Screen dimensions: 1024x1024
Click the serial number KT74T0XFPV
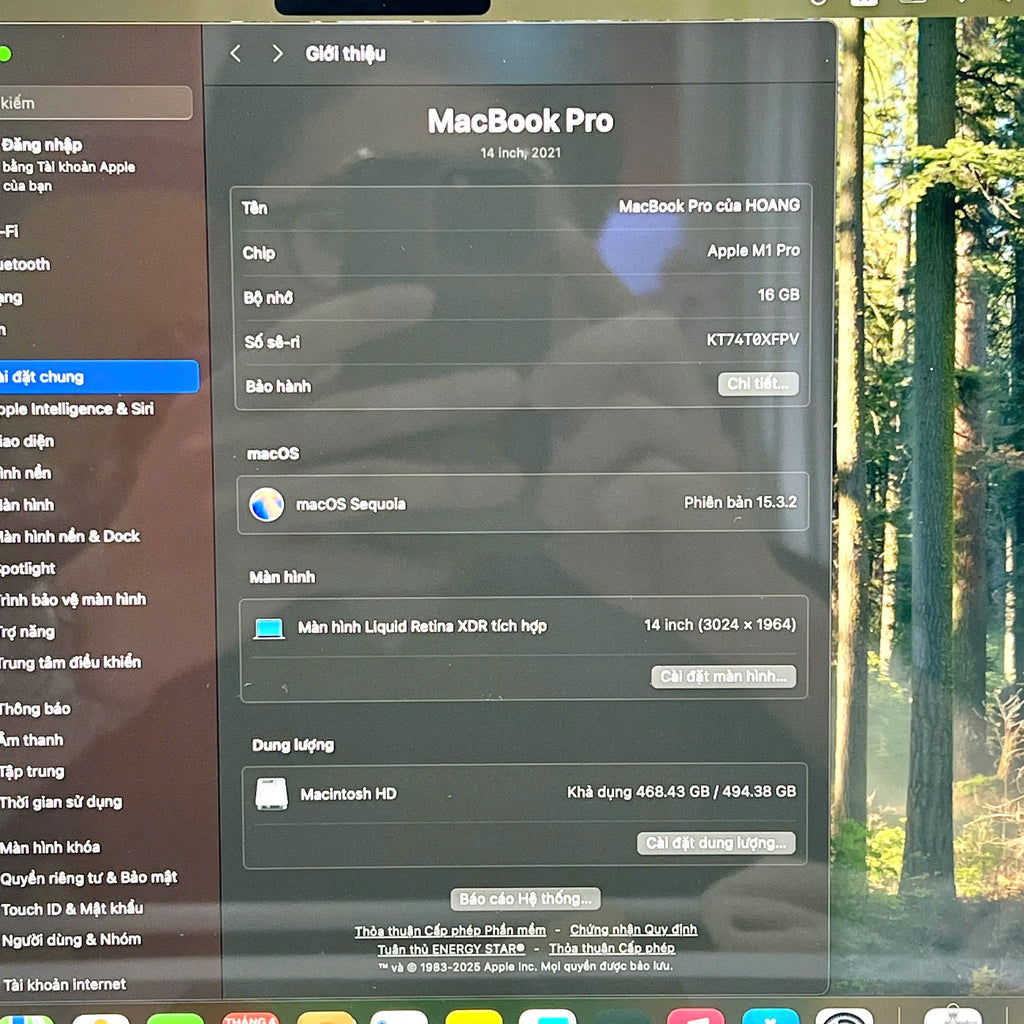(753, 340)
